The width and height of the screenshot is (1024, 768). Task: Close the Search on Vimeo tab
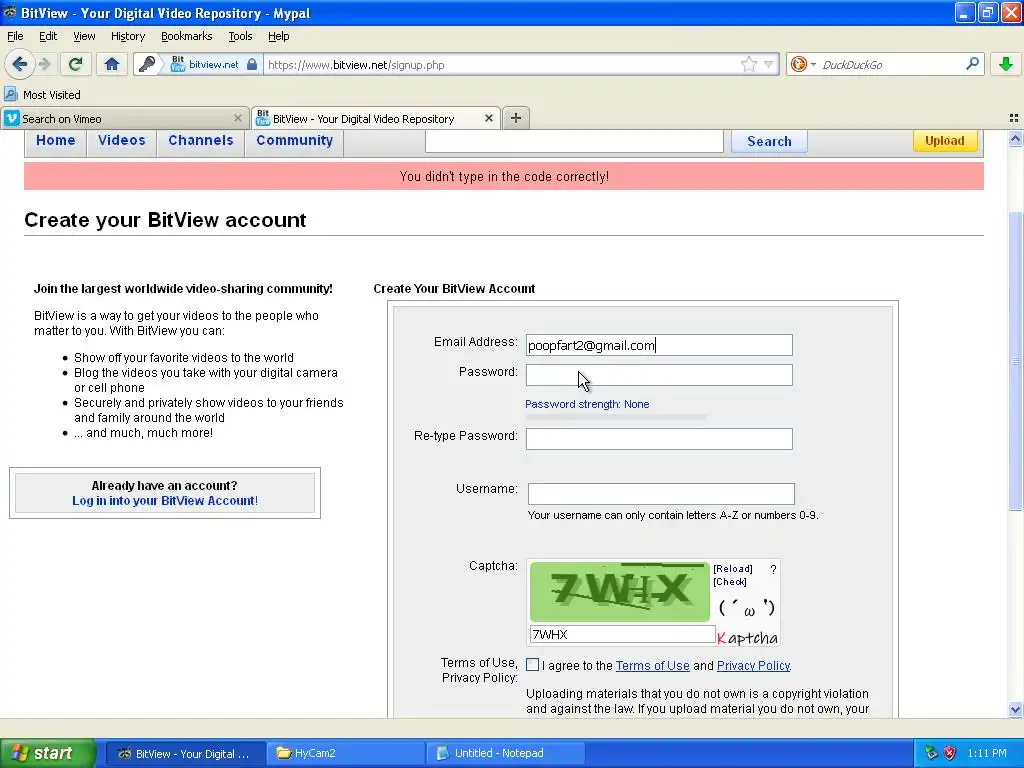pyautogui.click(x=238, y=118)
